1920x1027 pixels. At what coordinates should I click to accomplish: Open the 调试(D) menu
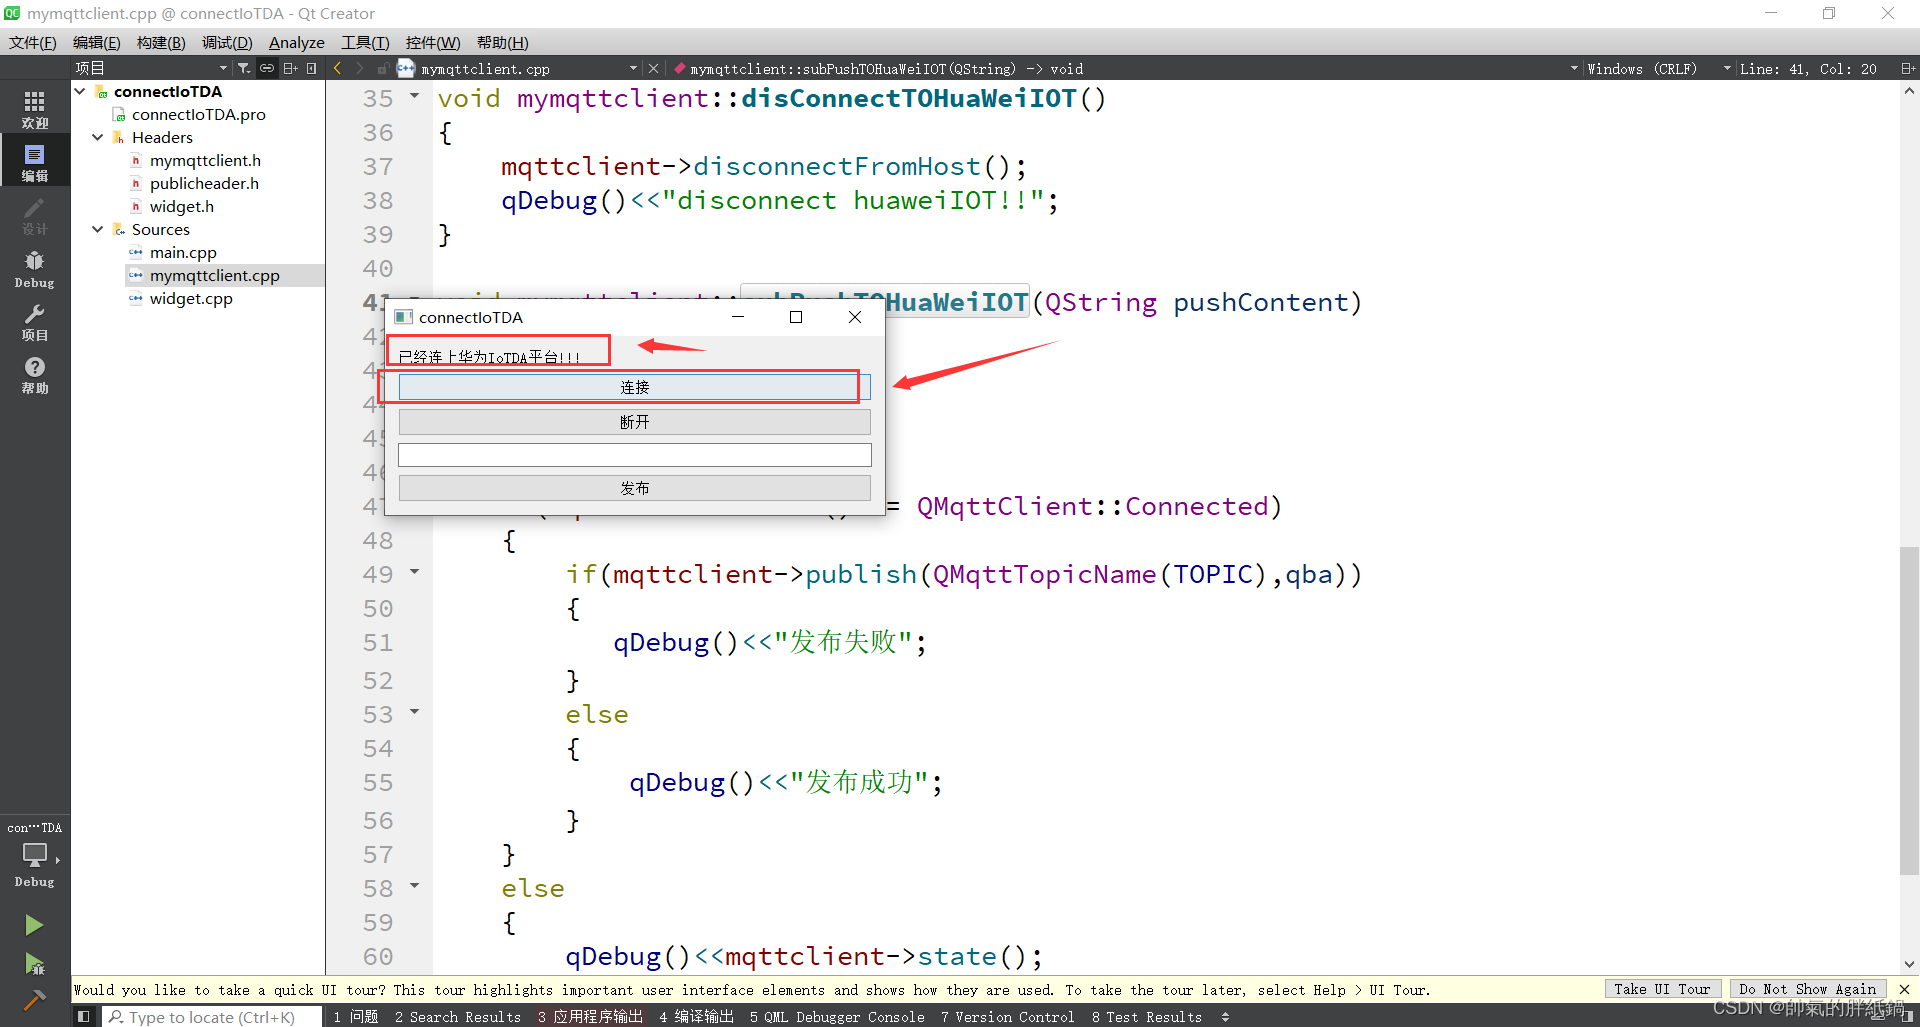coord(227,42)
